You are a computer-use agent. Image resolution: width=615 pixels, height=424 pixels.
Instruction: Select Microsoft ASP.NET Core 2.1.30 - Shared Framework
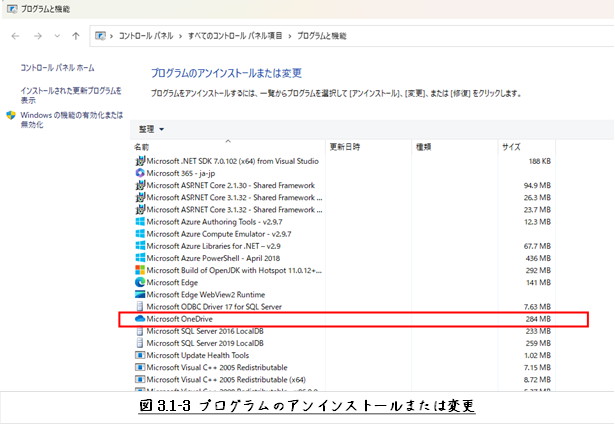click(x=231, y=186)
